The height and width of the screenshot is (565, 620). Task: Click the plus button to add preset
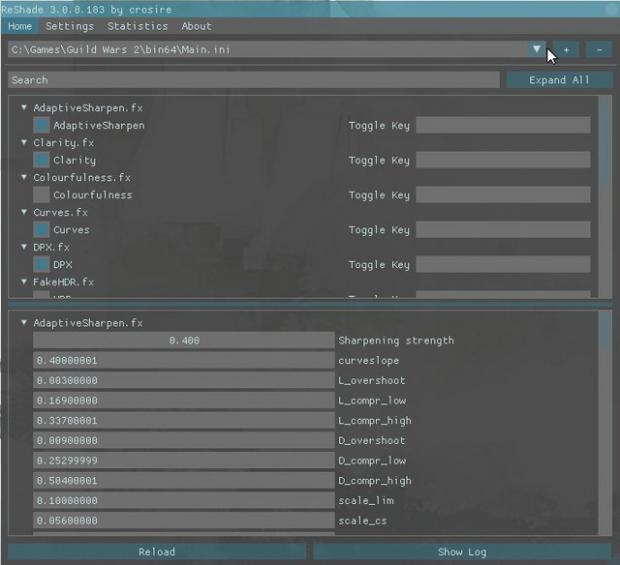click(566, 49)
